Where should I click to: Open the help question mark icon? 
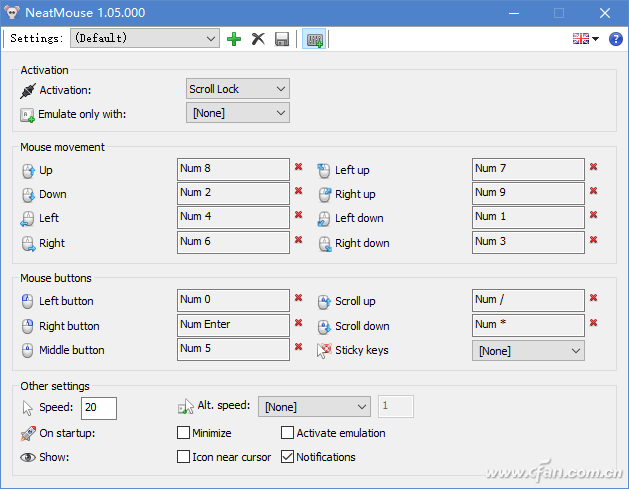click(615, 39)
